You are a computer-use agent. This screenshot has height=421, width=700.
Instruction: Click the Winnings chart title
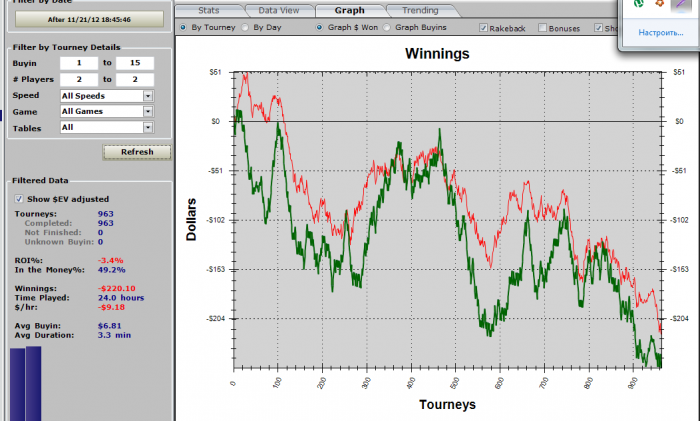click(437, 54)
